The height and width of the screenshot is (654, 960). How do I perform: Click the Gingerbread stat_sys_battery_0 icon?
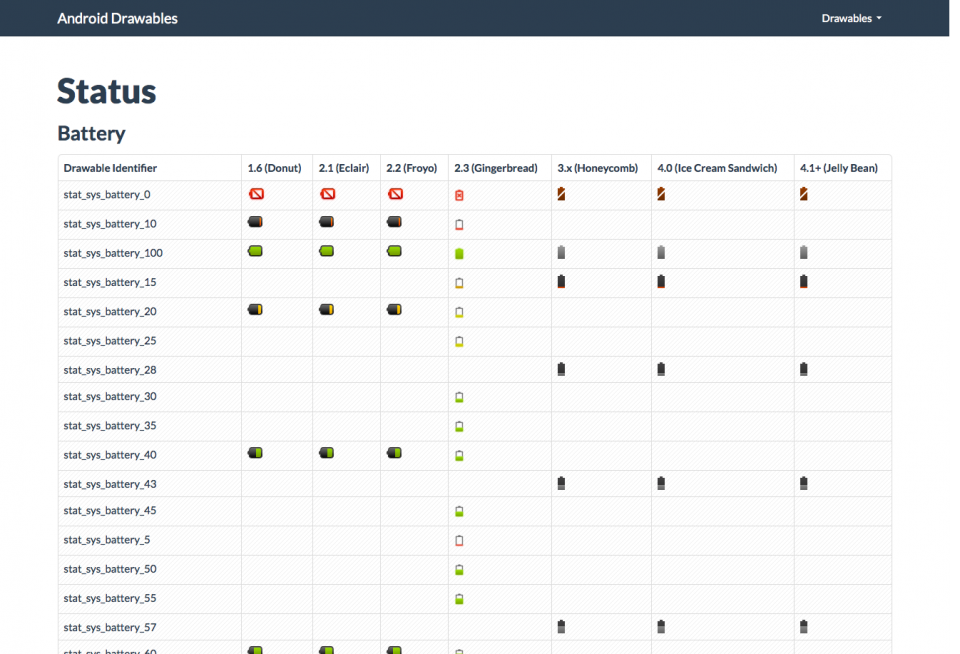tap(459, 195)
